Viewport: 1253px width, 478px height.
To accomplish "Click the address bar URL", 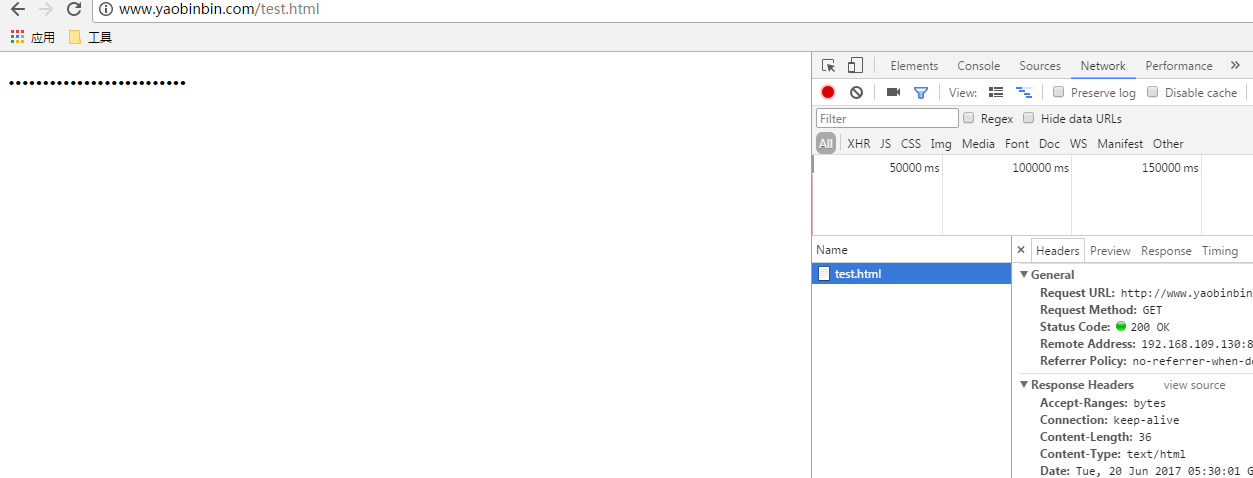I will coord(219,9).
